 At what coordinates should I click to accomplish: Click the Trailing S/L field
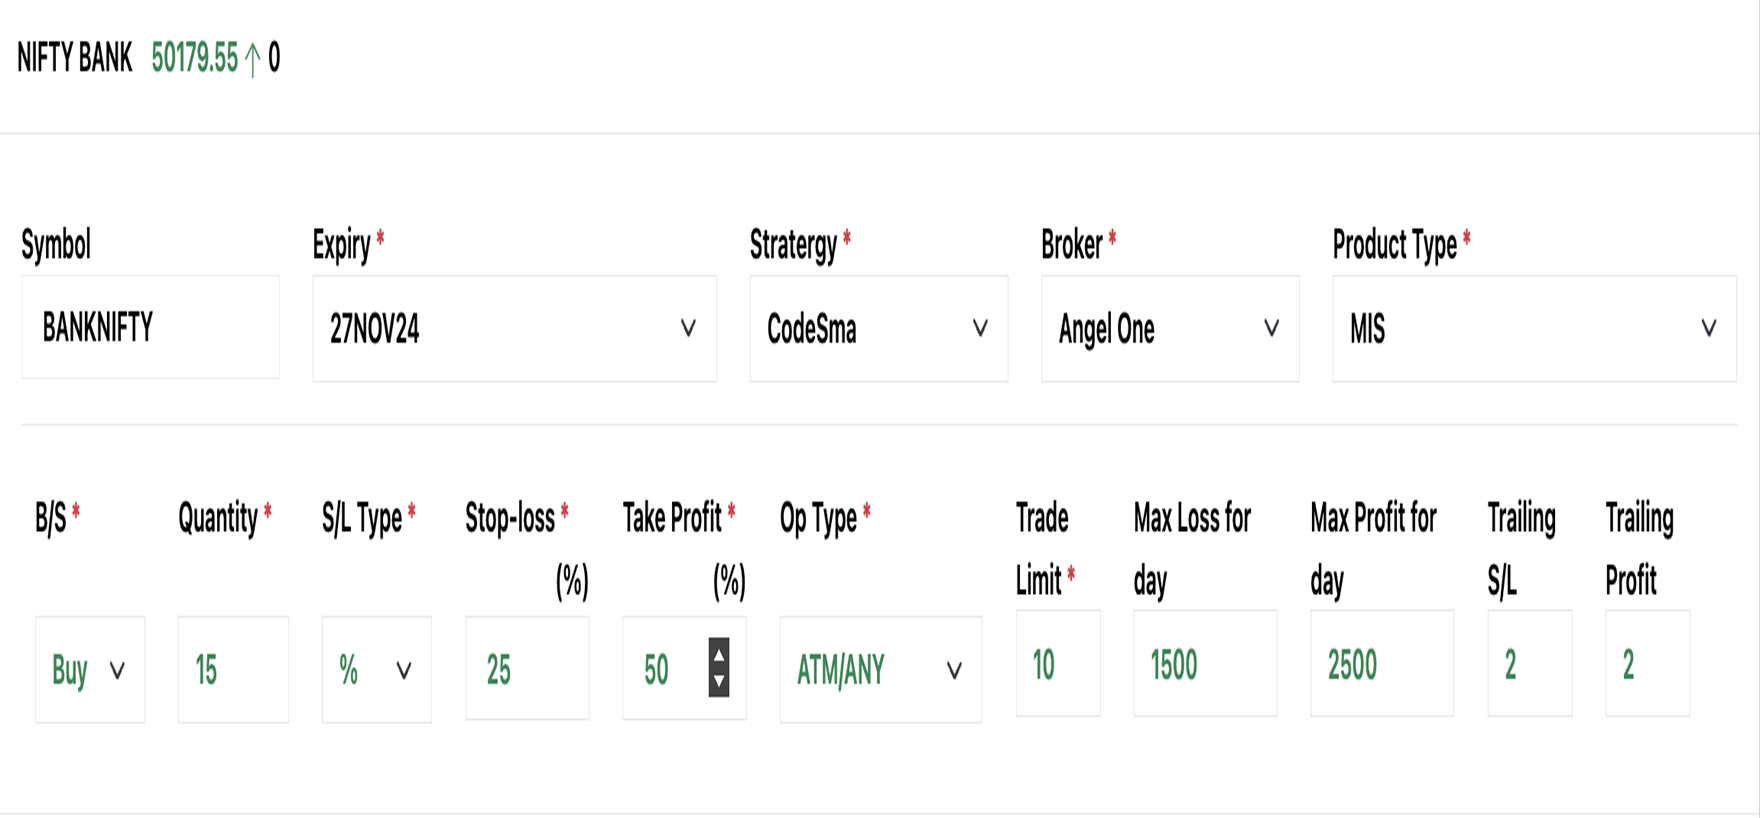point(1529,665)
